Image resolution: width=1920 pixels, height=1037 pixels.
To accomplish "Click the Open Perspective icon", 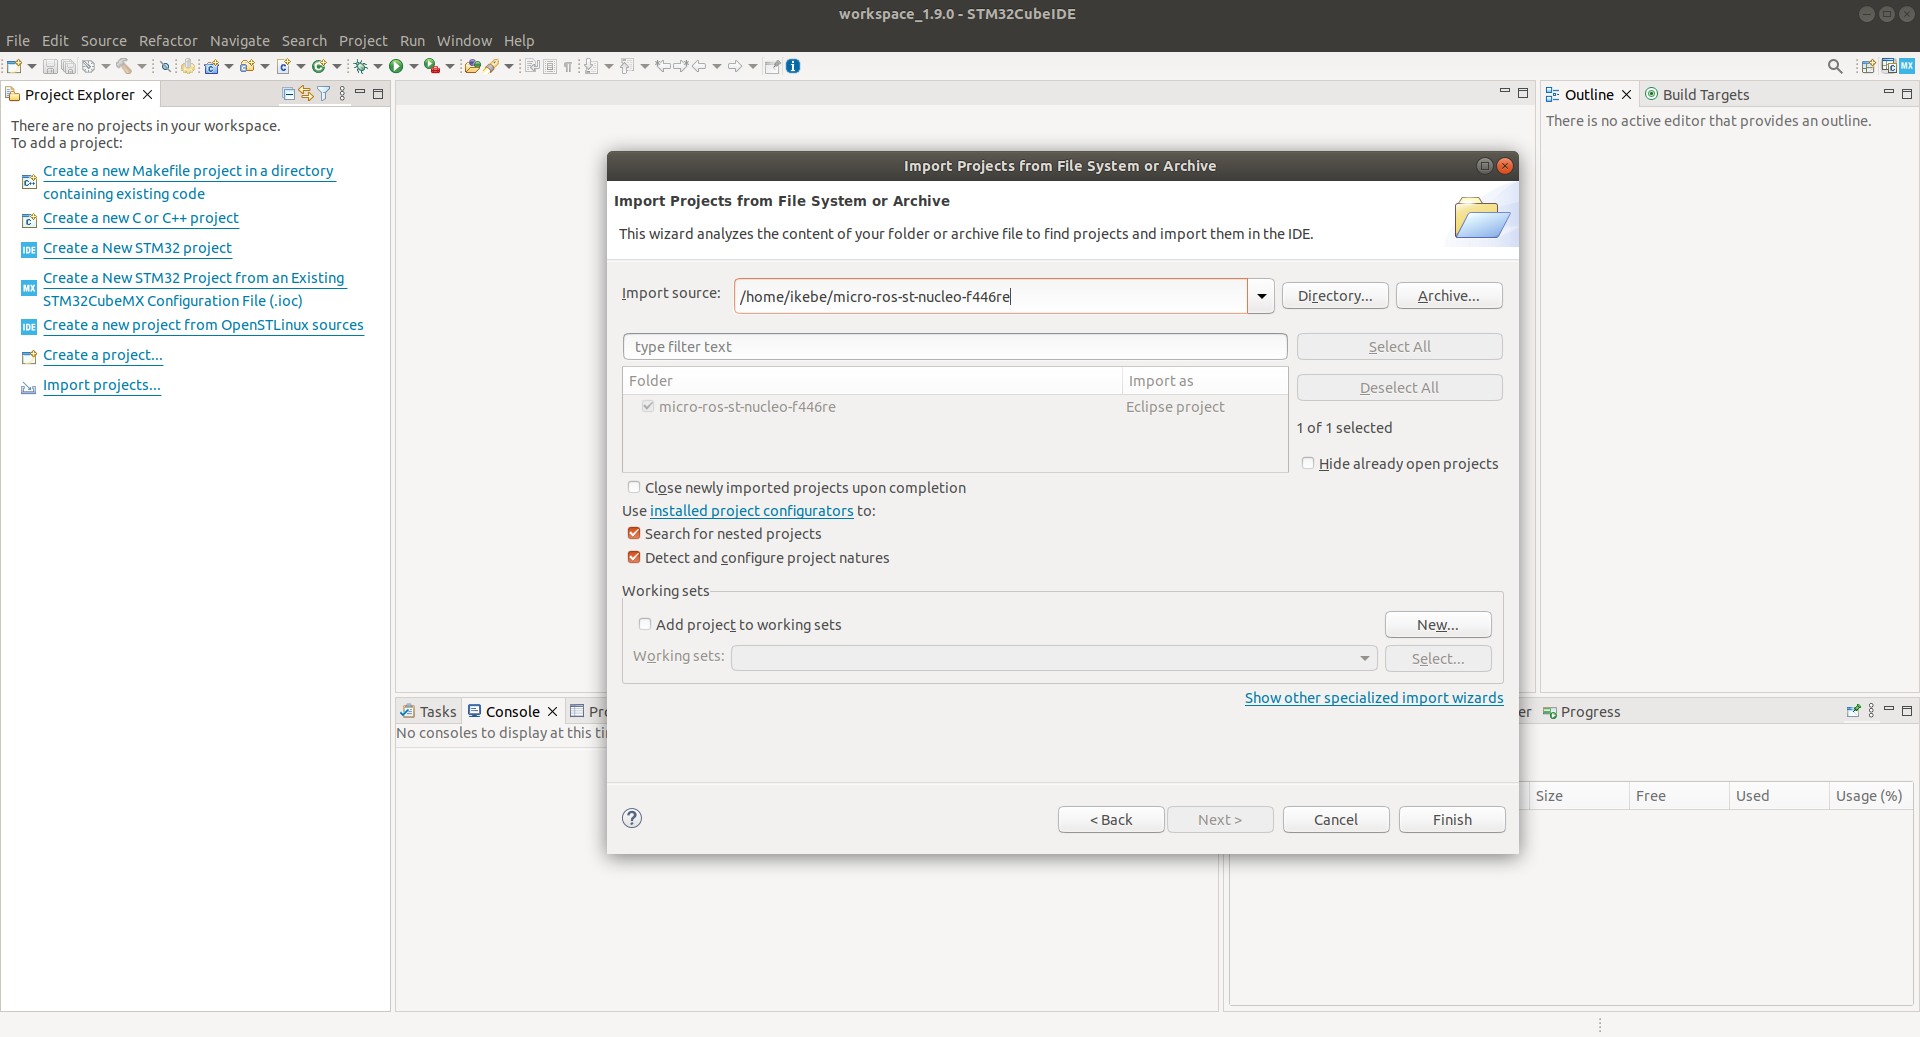I will [1867, 66].
